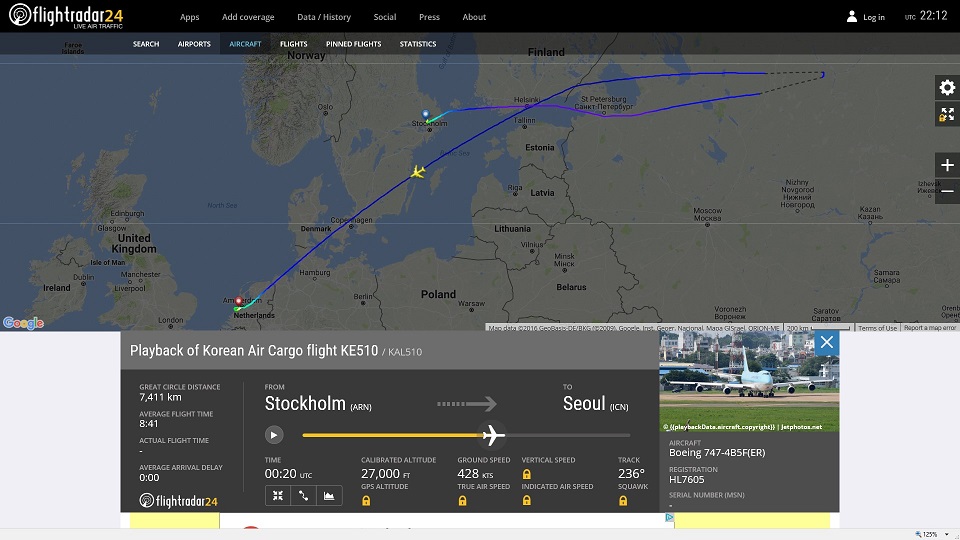
Task: Open the Korean Air 747 aircraft photo
Action: pyautogui.click(x=749, y=381)
